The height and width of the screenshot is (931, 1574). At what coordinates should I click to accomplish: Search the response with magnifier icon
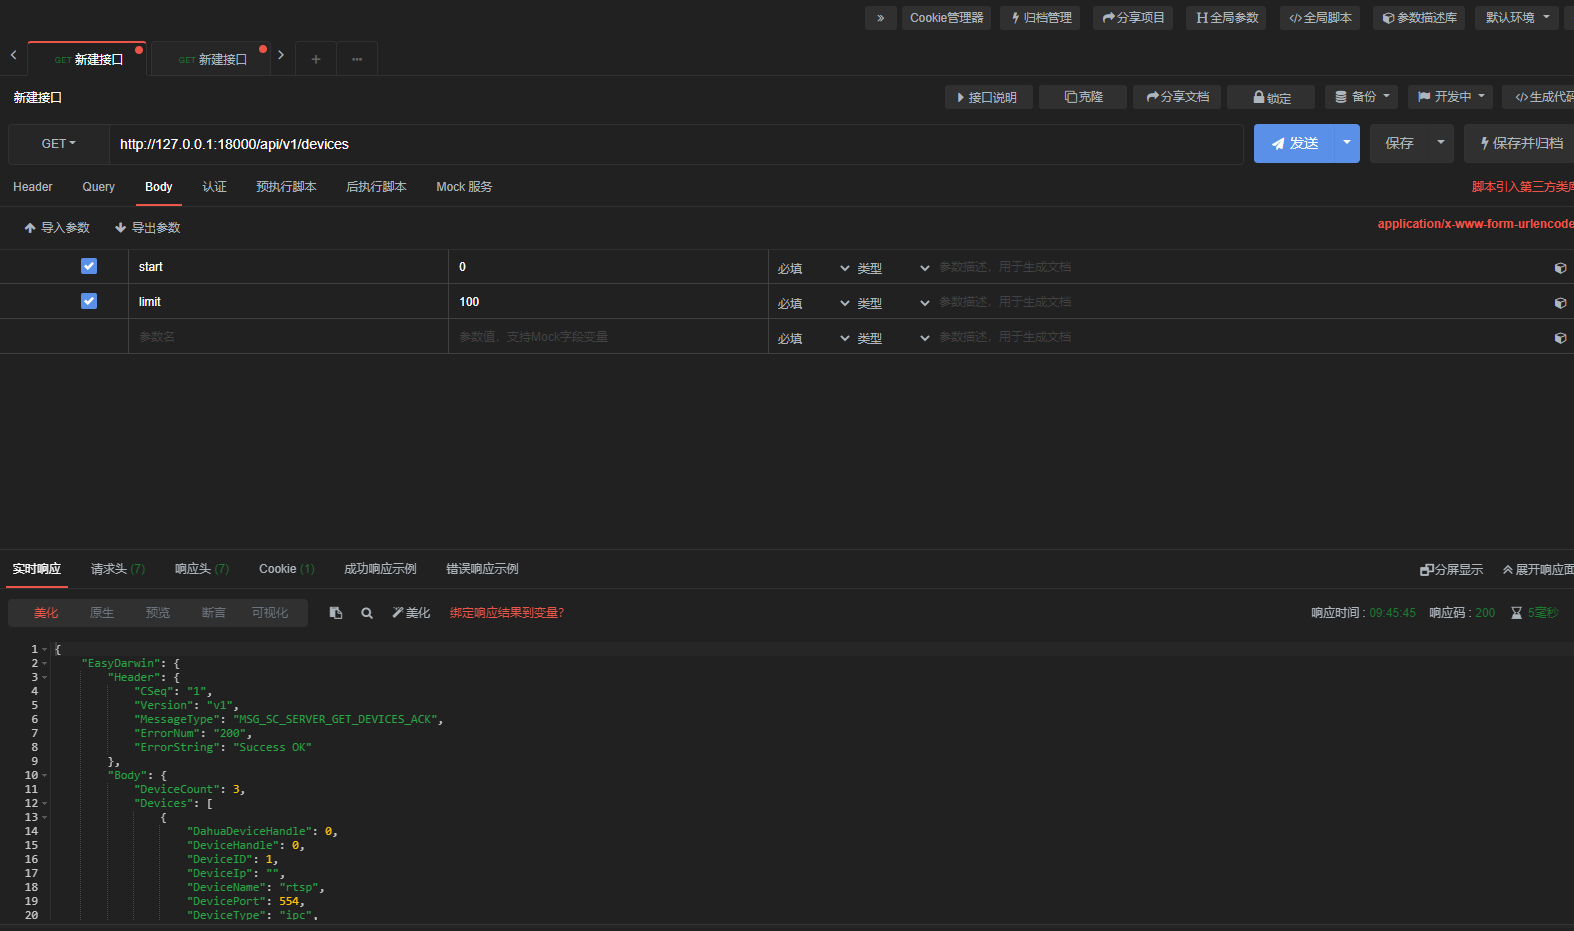367,613
